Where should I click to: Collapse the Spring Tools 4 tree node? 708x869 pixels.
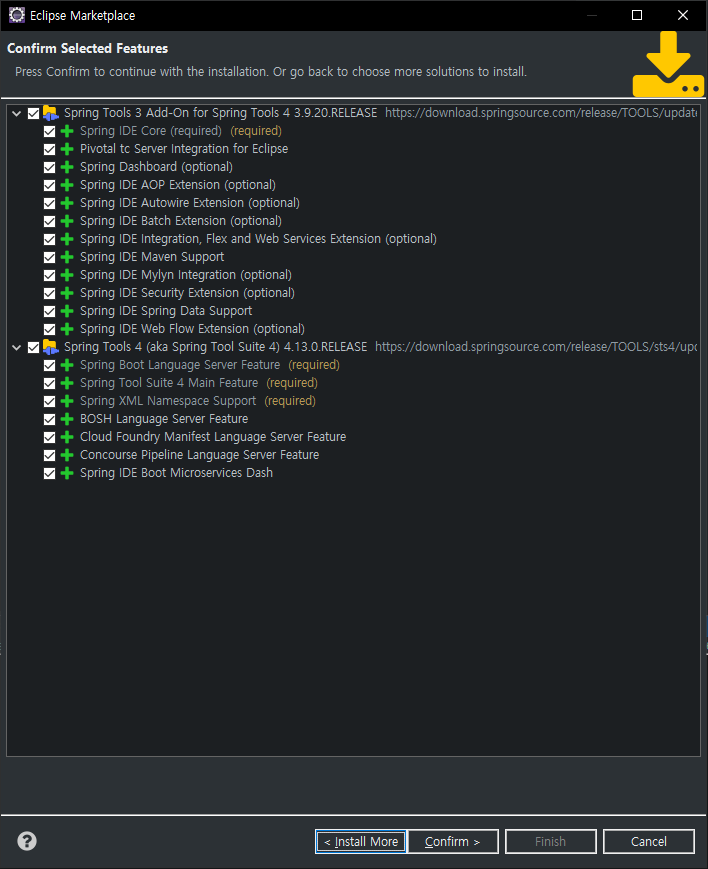(x=17, y=347)
